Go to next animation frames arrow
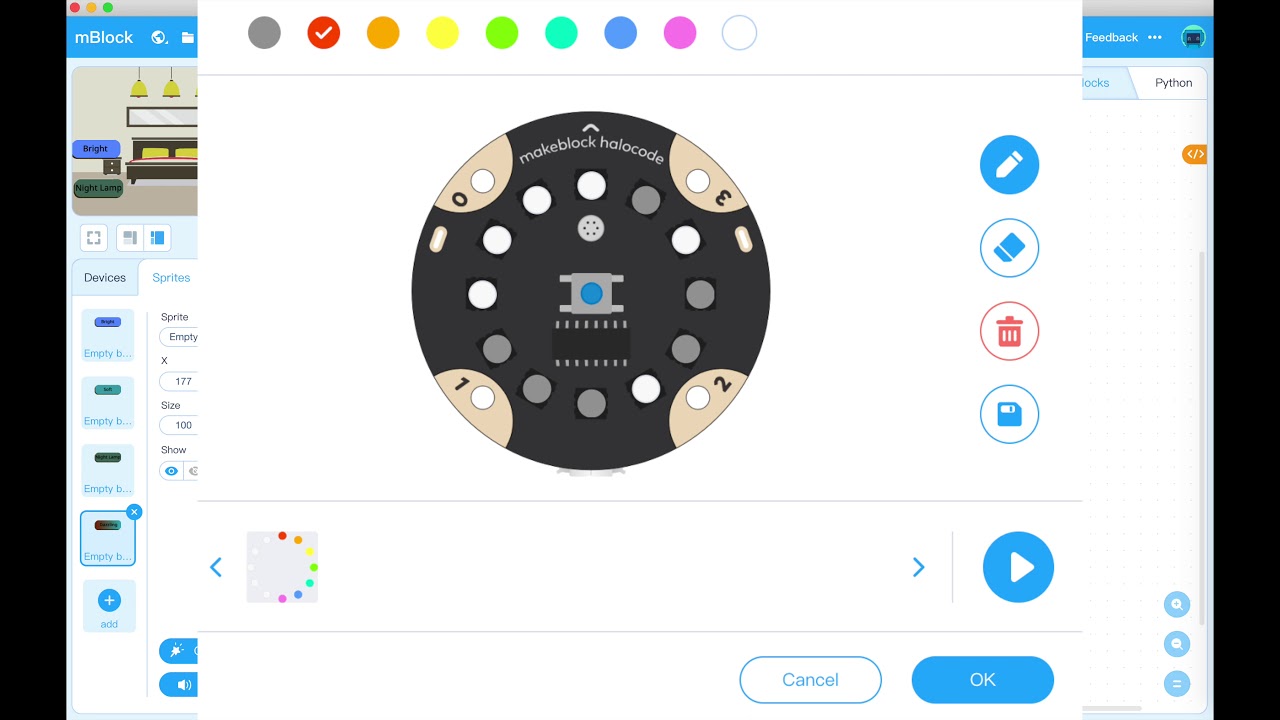Viewport: 1280px width, 720px height. (918, 567)
